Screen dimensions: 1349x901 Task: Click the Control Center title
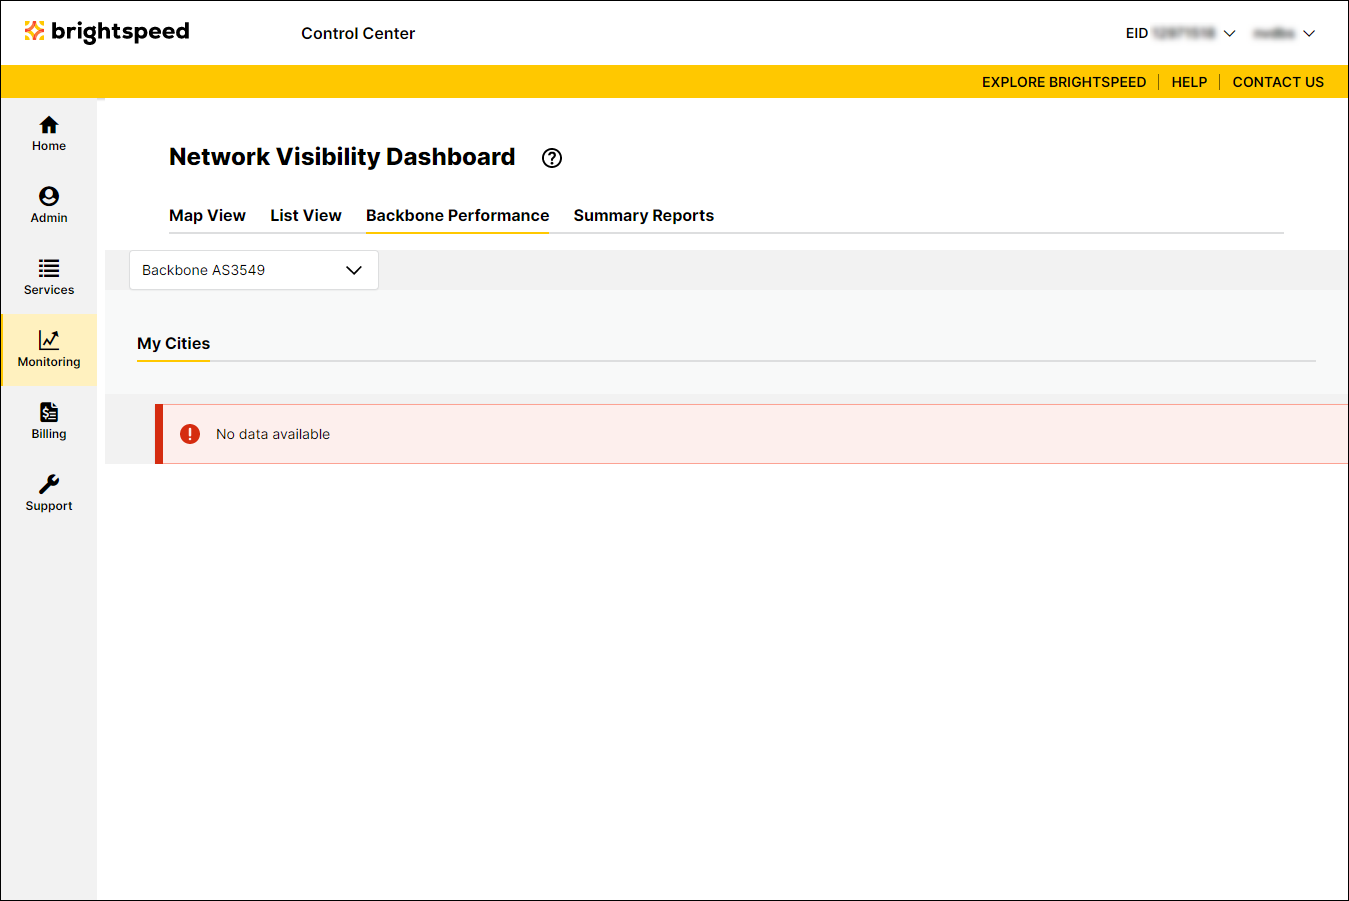pos(358,33)
